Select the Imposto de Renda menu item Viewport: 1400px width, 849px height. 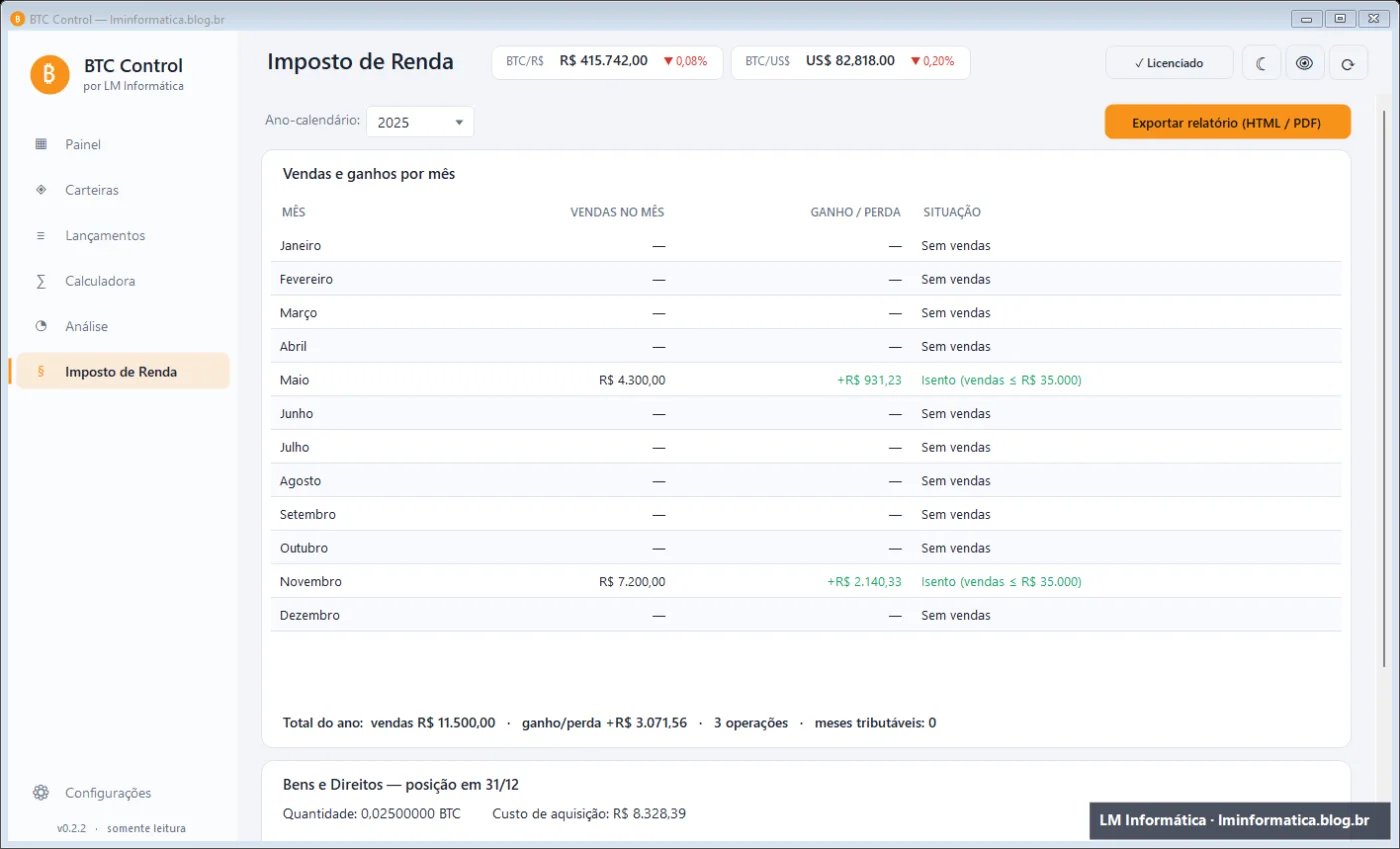click(123, 372)
